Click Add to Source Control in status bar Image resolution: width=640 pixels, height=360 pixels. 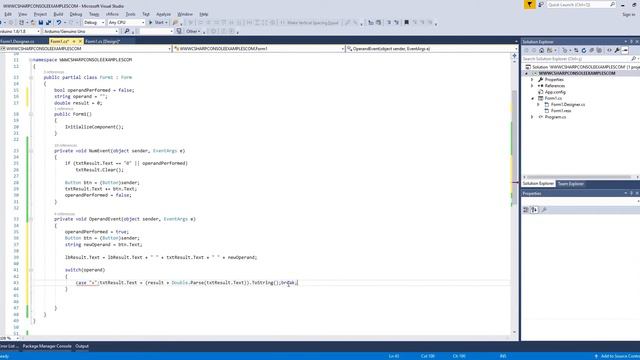point(617,356)
